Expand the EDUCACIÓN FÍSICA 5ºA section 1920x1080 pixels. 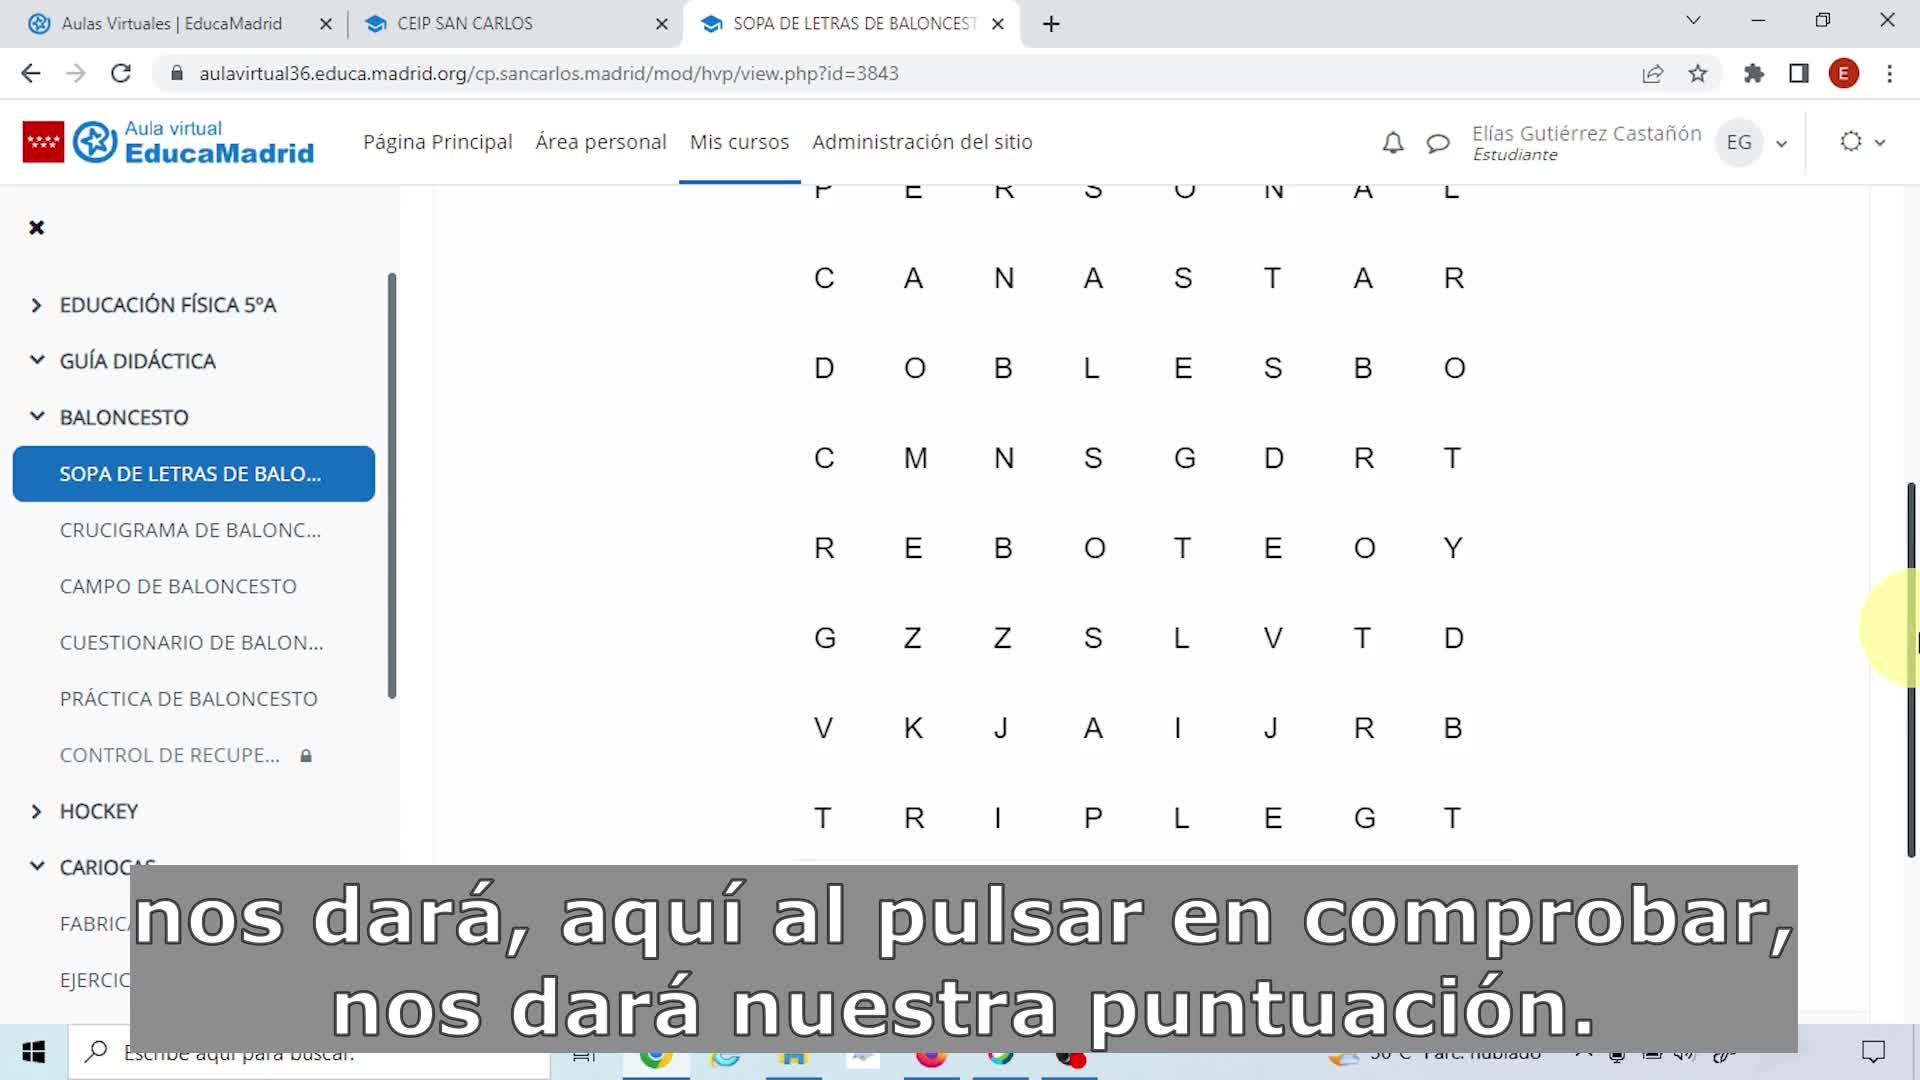pyautogui.click(x=37, y=305)
